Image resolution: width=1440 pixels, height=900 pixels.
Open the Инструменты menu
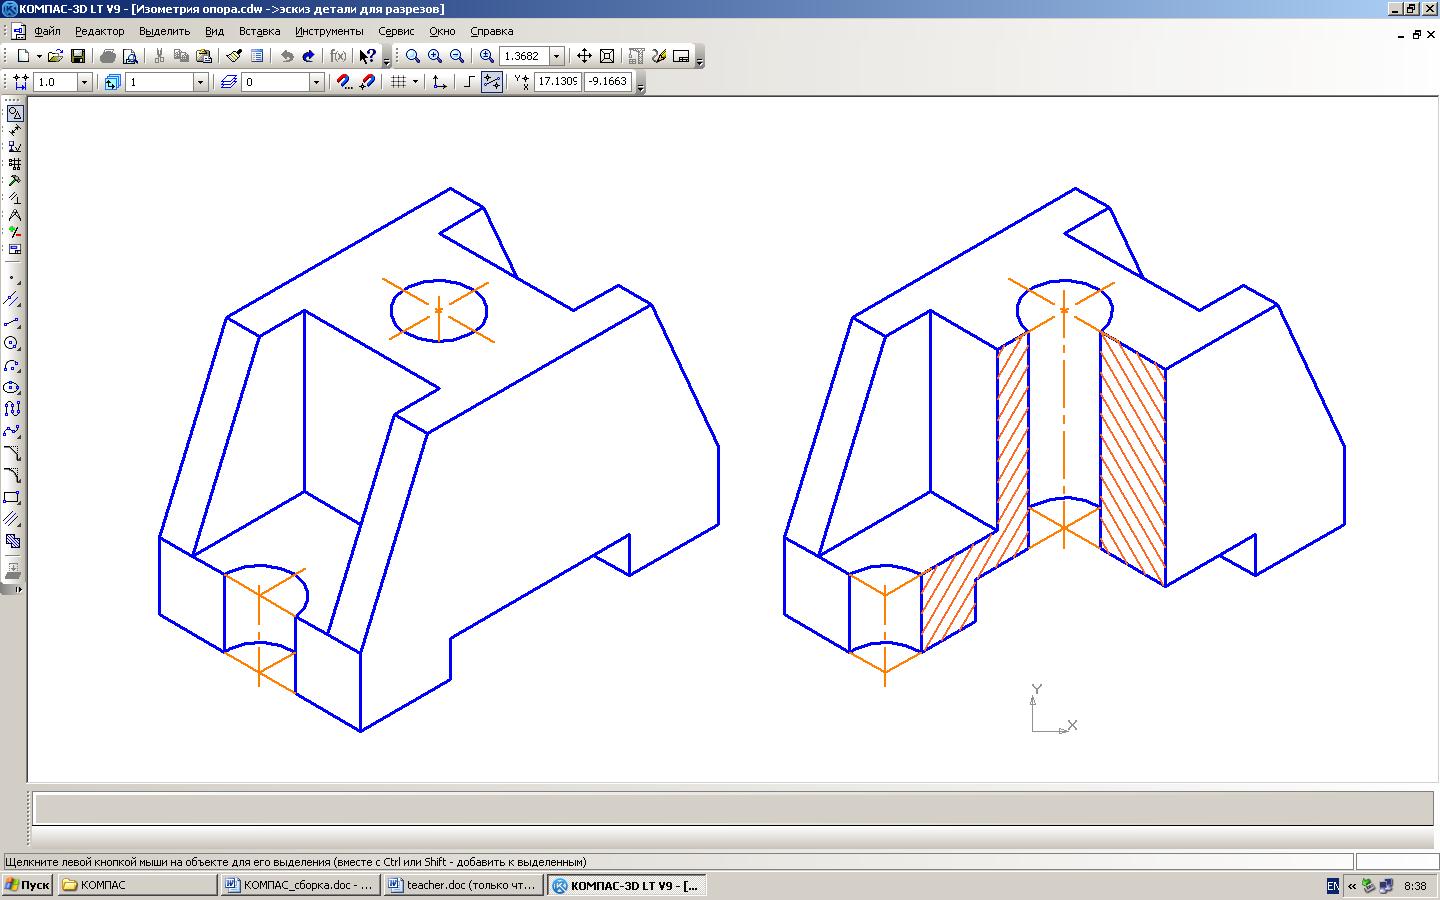329,31
